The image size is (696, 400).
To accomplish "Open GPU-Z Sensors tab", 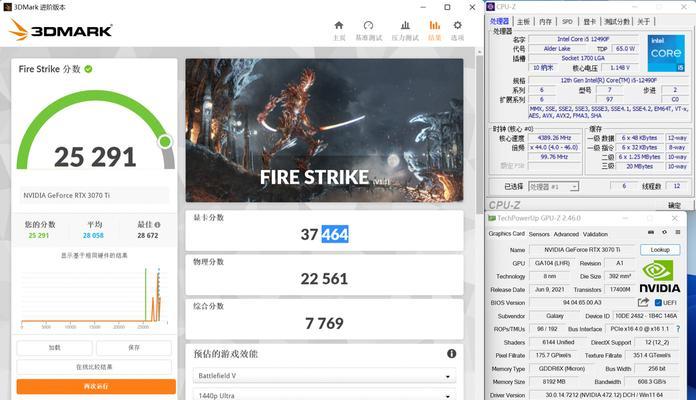I will (x=539, y=234).
